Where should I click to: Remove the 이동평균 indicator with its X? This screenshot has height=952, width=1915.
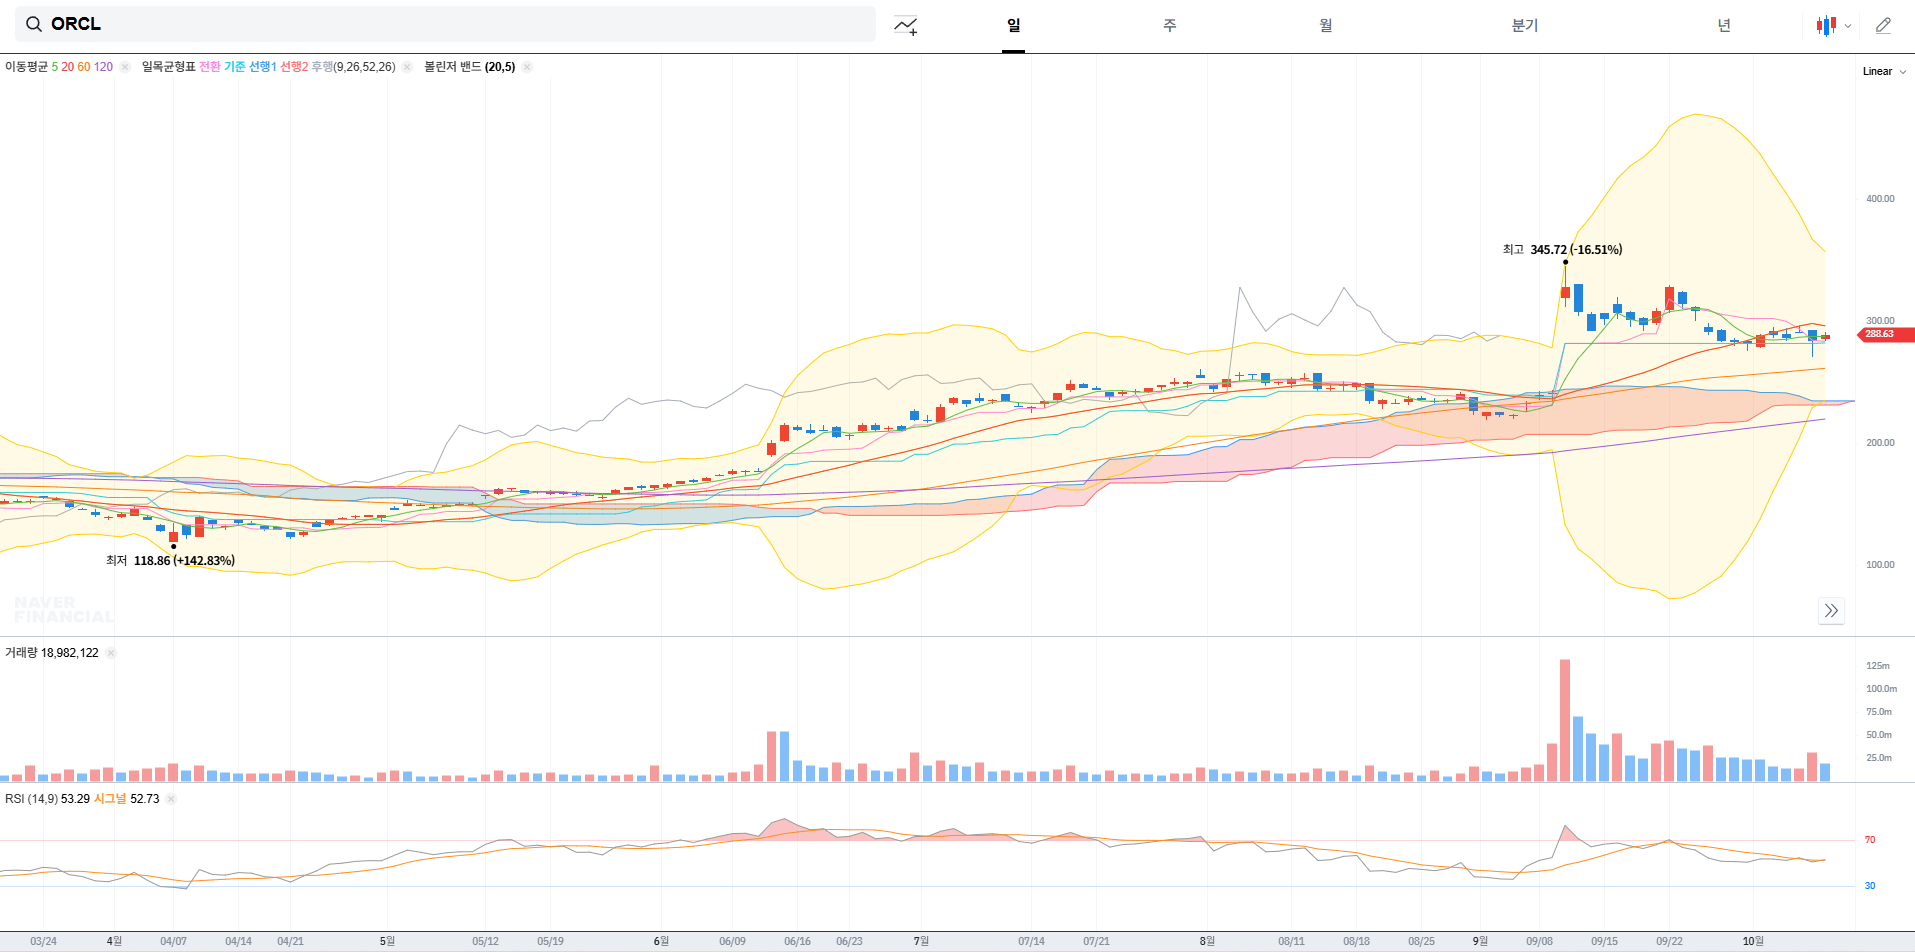[x=125, y=67]
